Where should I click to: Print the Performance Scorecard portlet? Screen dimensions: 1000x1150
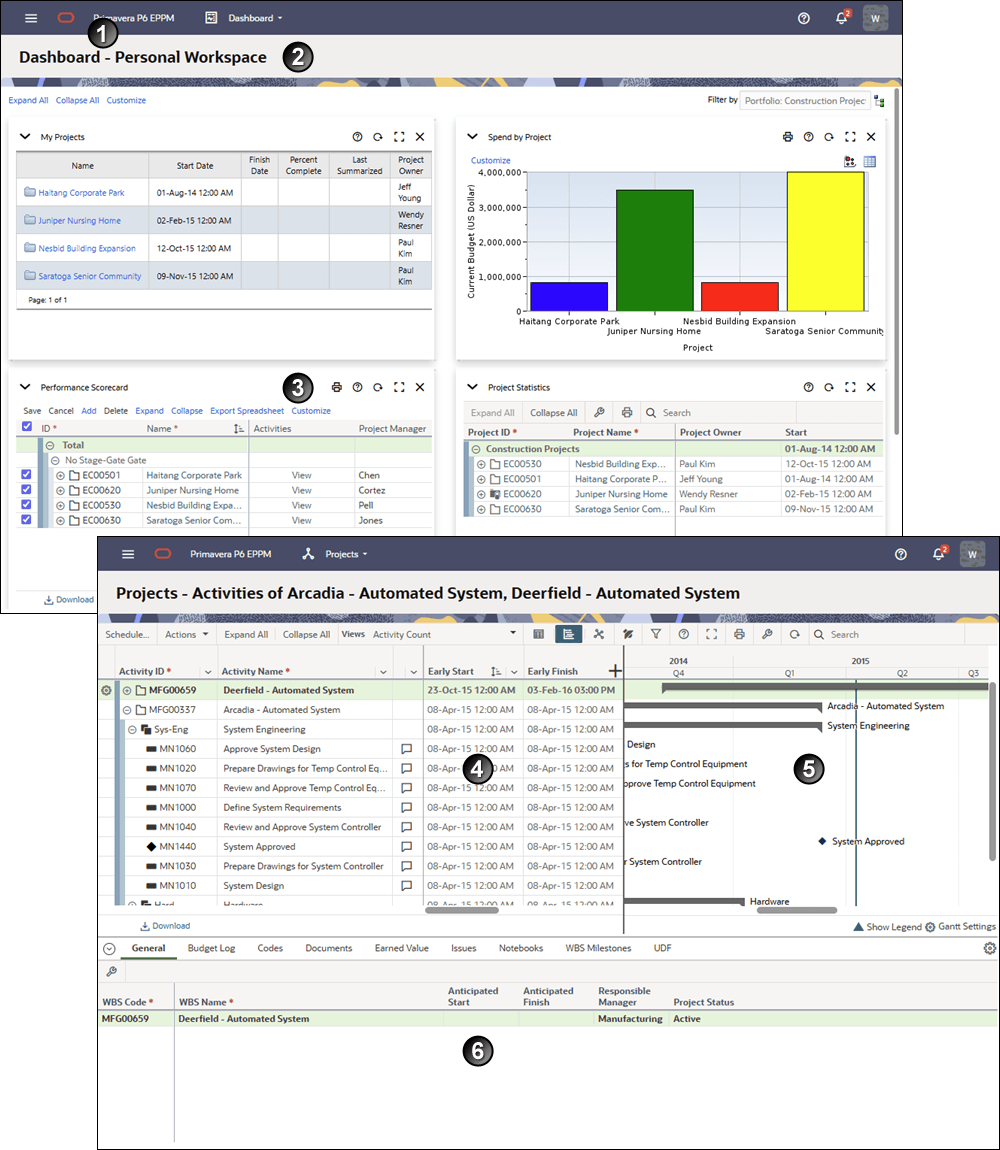pyautogui.click(x=336, y=387)
